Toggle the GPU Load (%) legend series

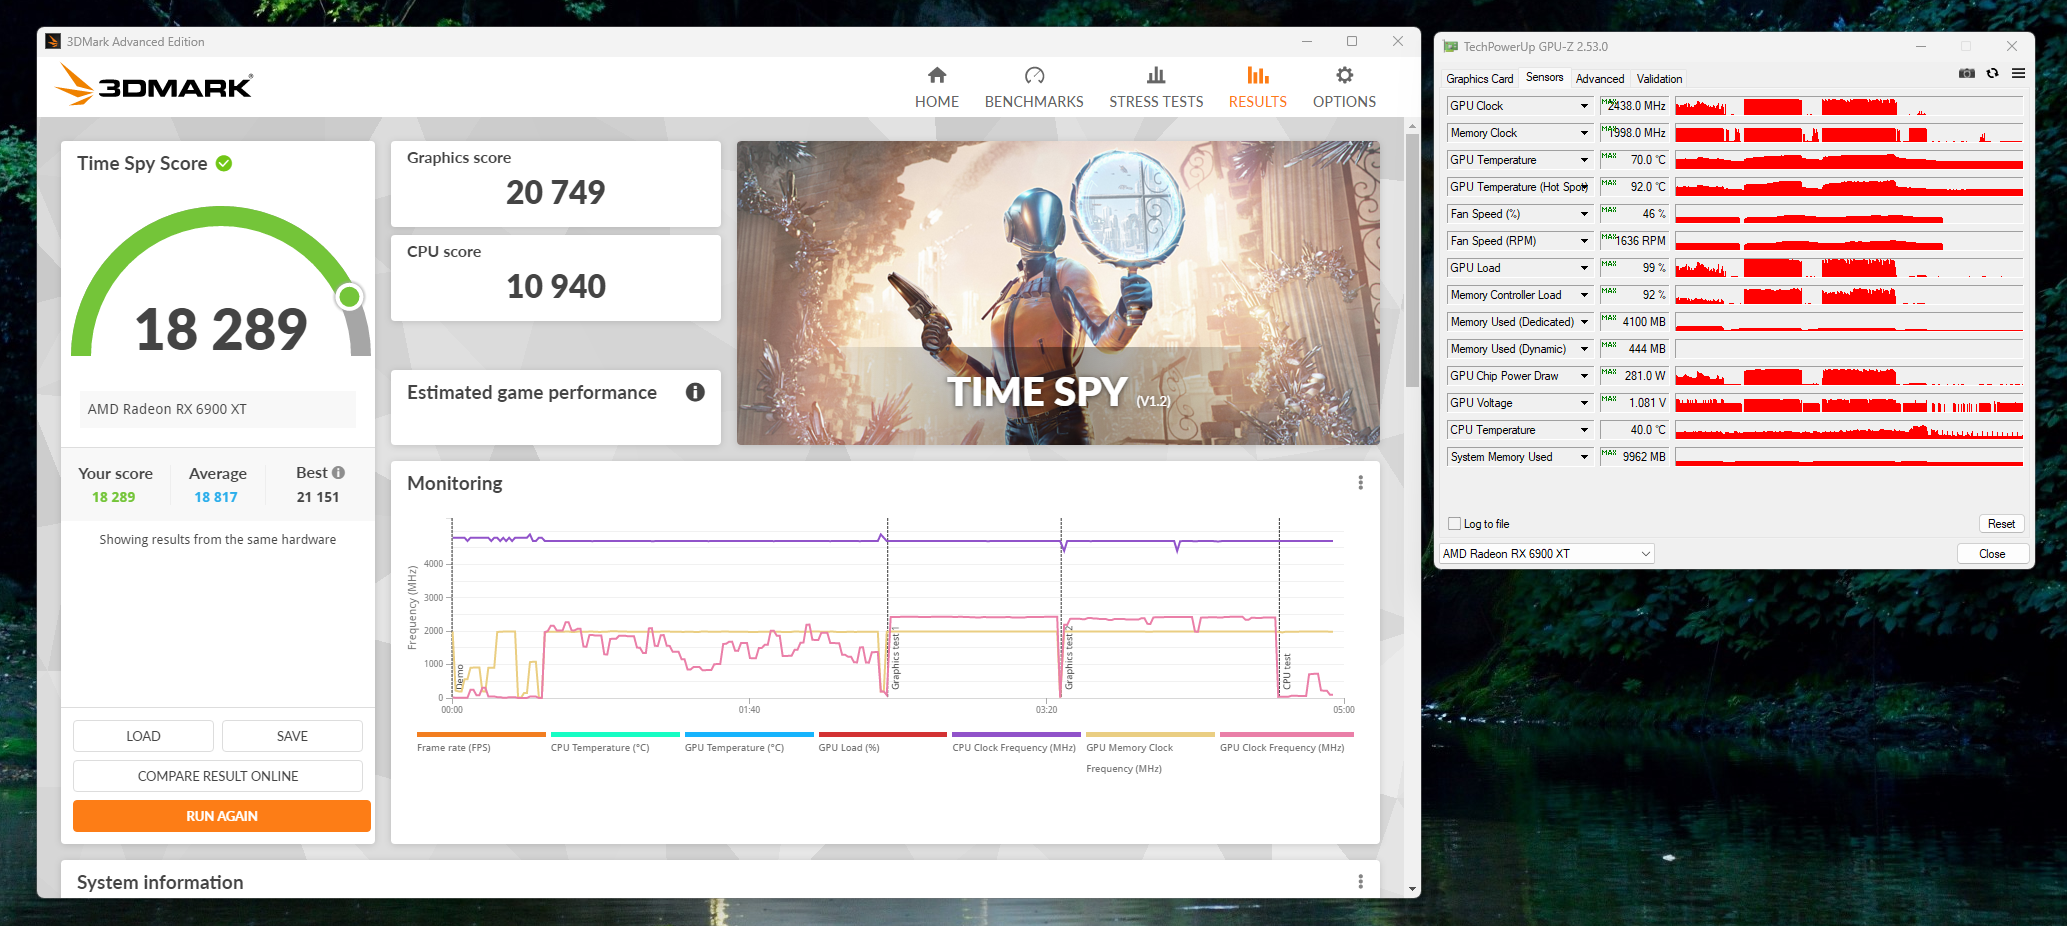(882, 742)
